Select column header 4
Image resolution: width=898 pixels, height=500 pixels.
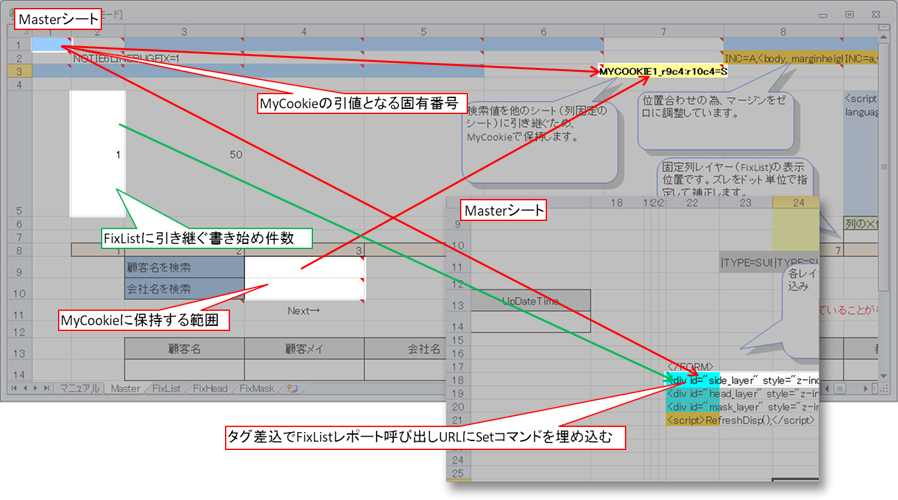[304, 32]
